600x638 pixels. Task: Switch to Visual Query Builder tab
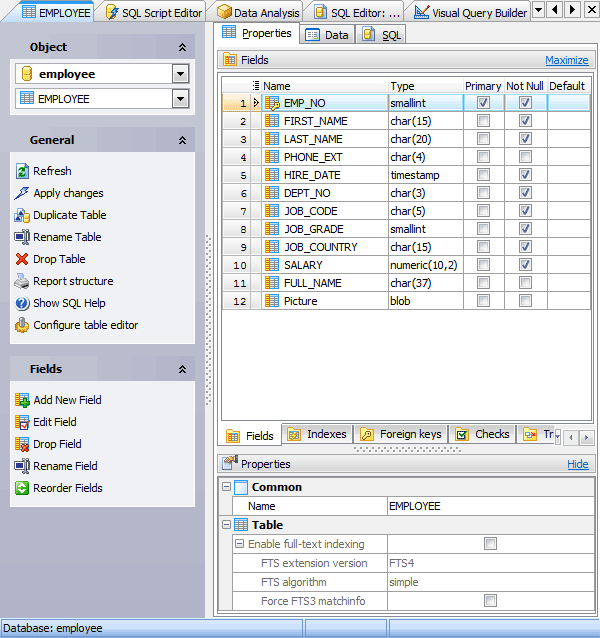tap(470, 13)
